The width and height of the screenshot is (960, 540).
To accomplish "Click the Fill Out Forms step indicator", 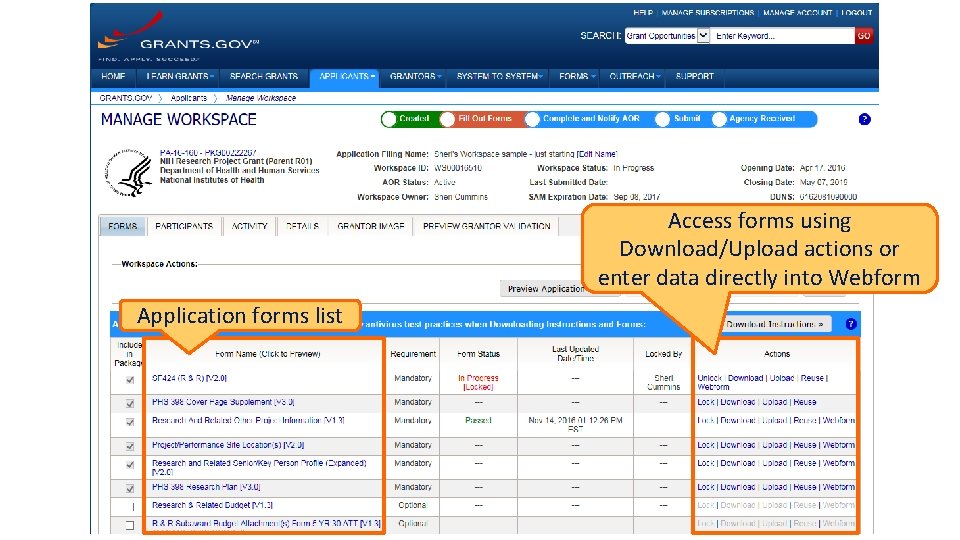I will 477,119.
